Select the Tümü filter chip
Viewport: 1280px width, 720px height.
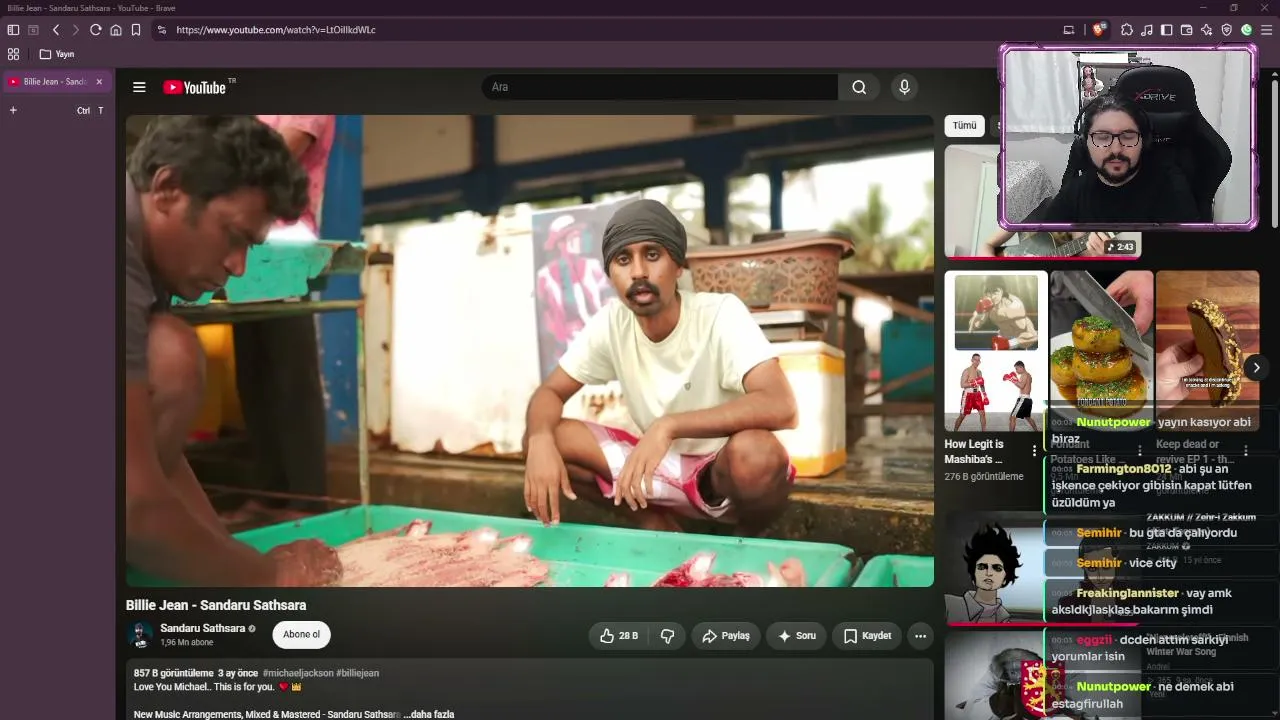pos(964,126)
